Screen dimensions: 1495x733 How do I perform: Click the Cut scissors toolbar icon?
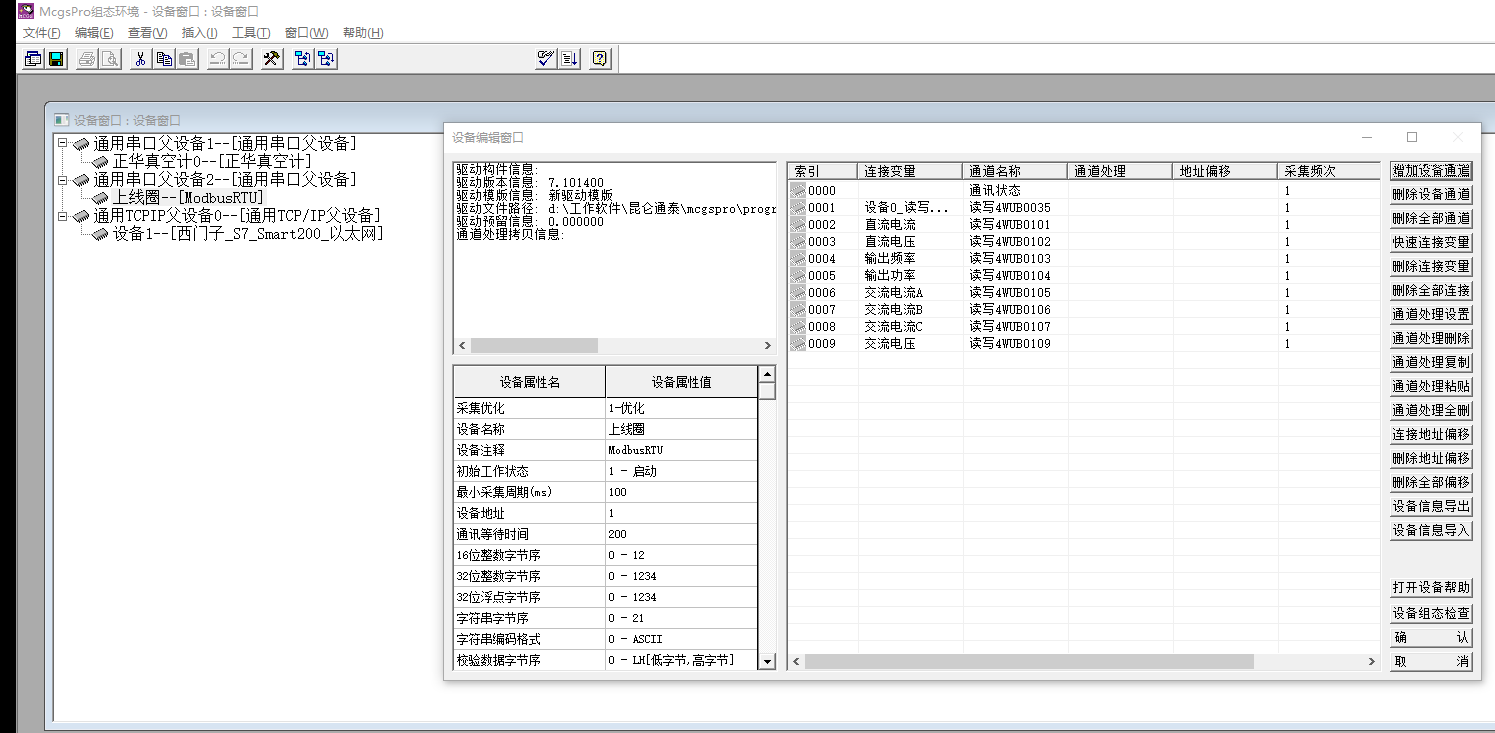click(141, 59)
